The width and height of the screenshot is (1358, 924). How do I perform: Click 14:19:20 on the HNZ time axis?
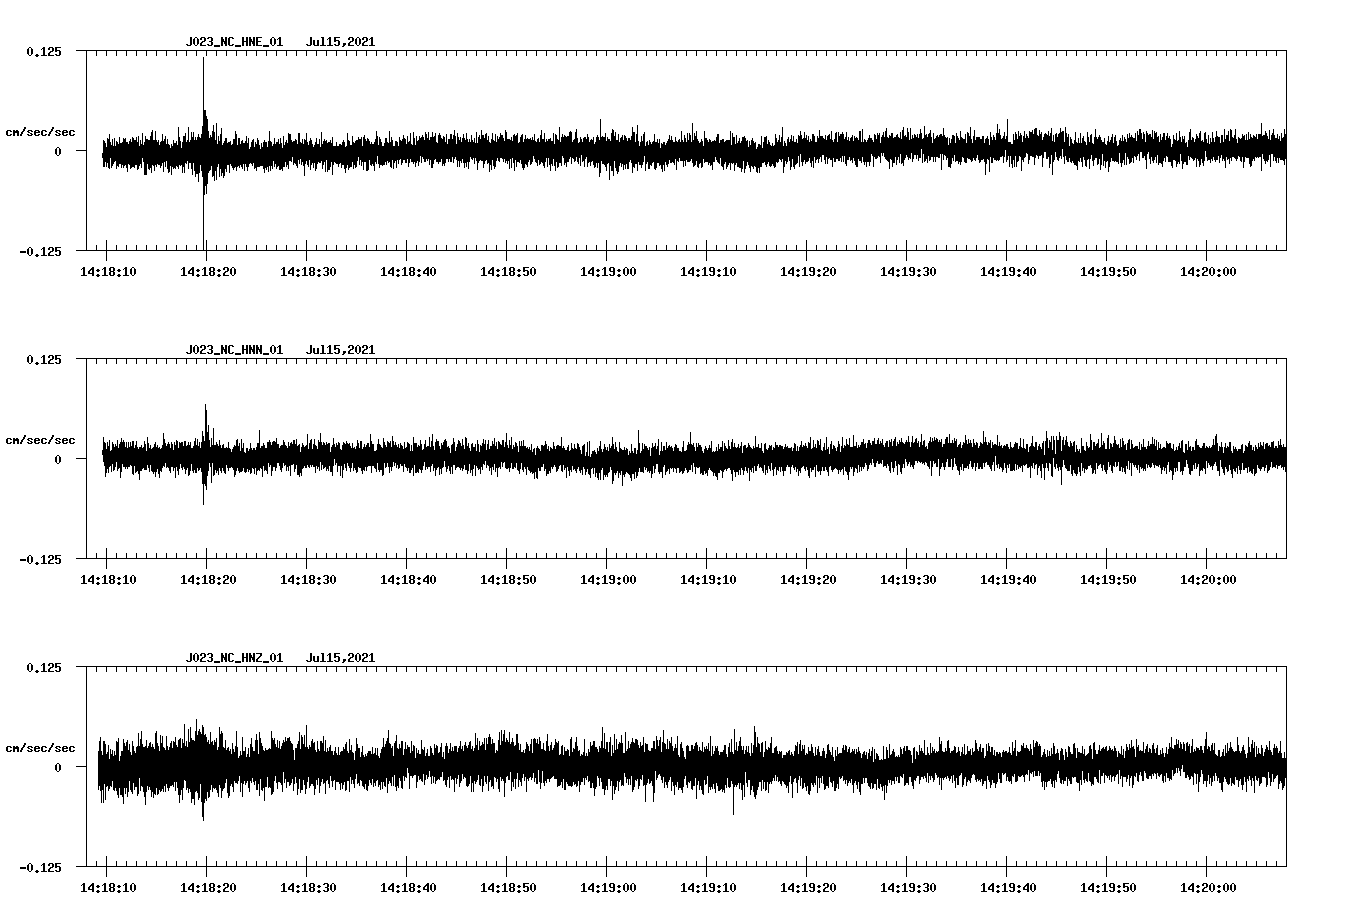click(x=808, y=888)
